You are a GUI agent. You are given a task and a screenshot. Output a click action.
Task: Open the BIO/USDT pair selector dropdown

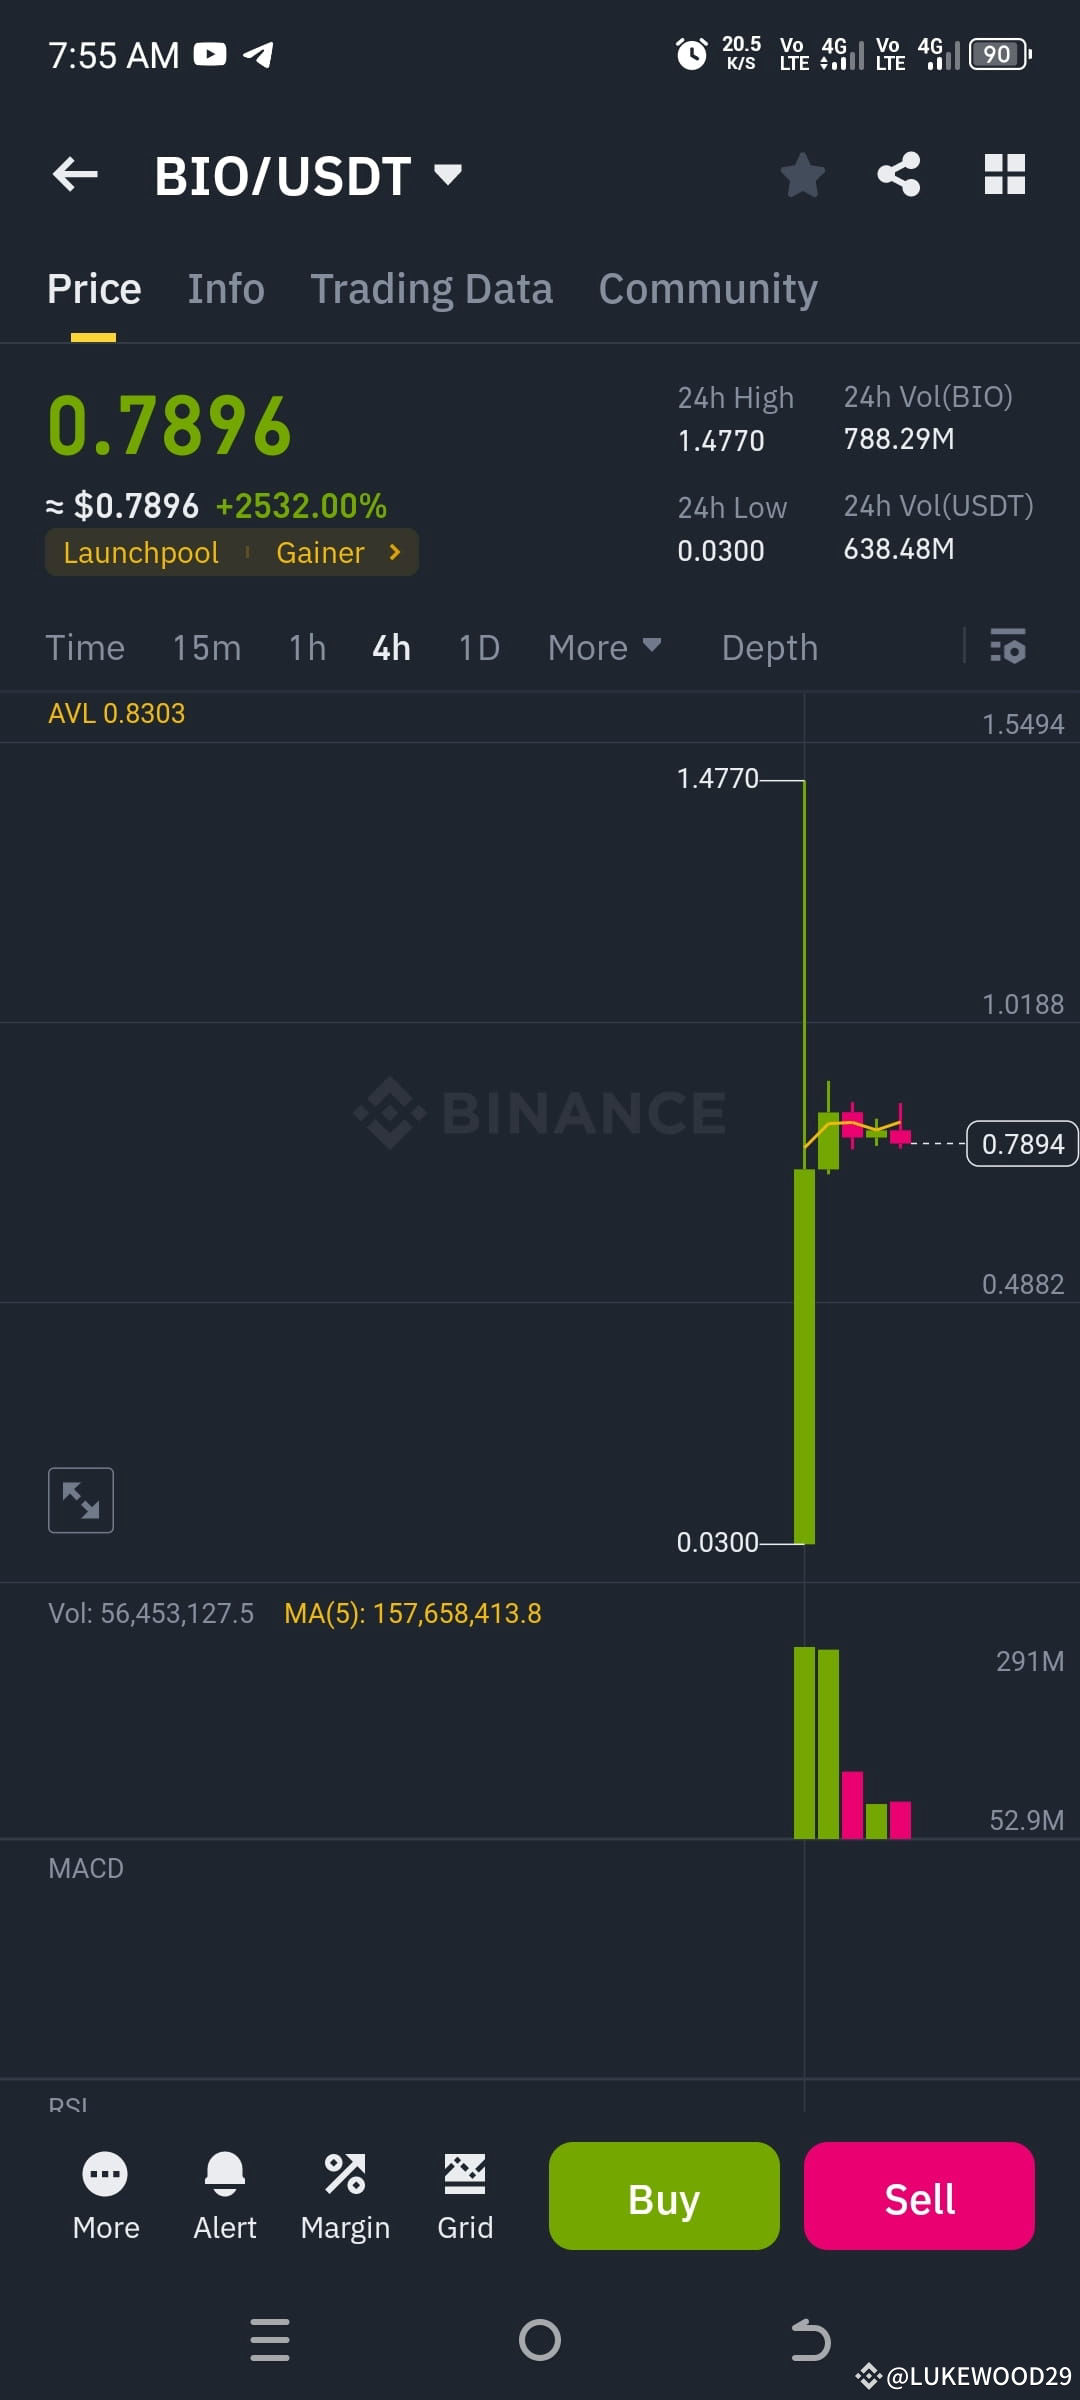point(448,174)
